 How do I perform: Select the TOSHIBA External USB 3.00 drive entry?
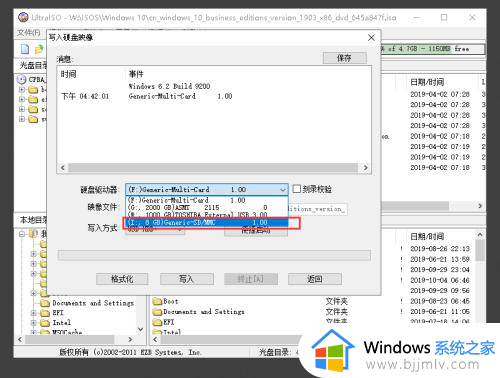click(206, 214)
